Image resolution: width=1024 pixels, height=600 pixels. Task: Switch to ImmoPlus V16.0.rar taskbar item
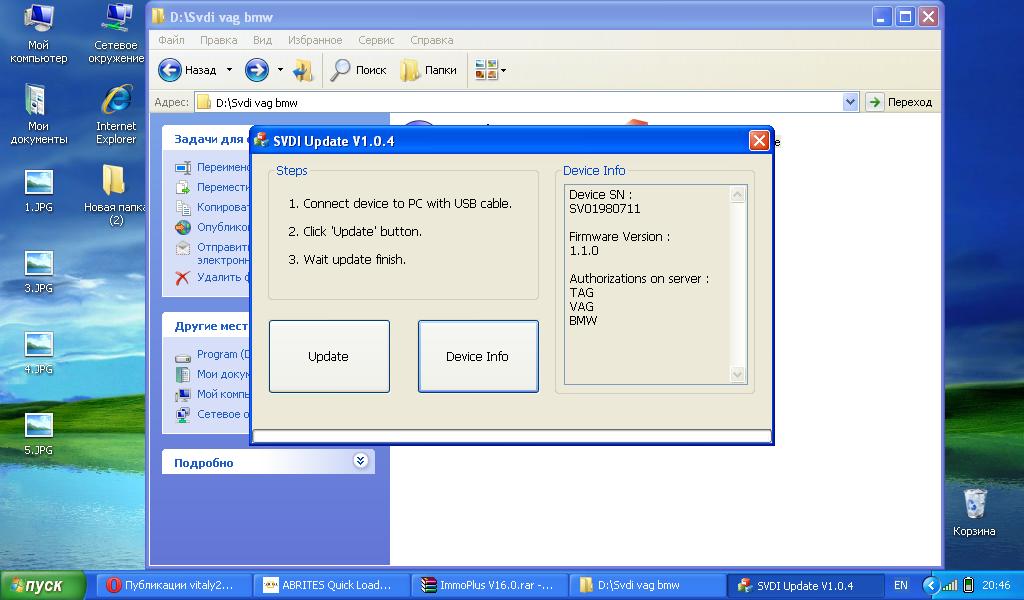coord(489,585)
